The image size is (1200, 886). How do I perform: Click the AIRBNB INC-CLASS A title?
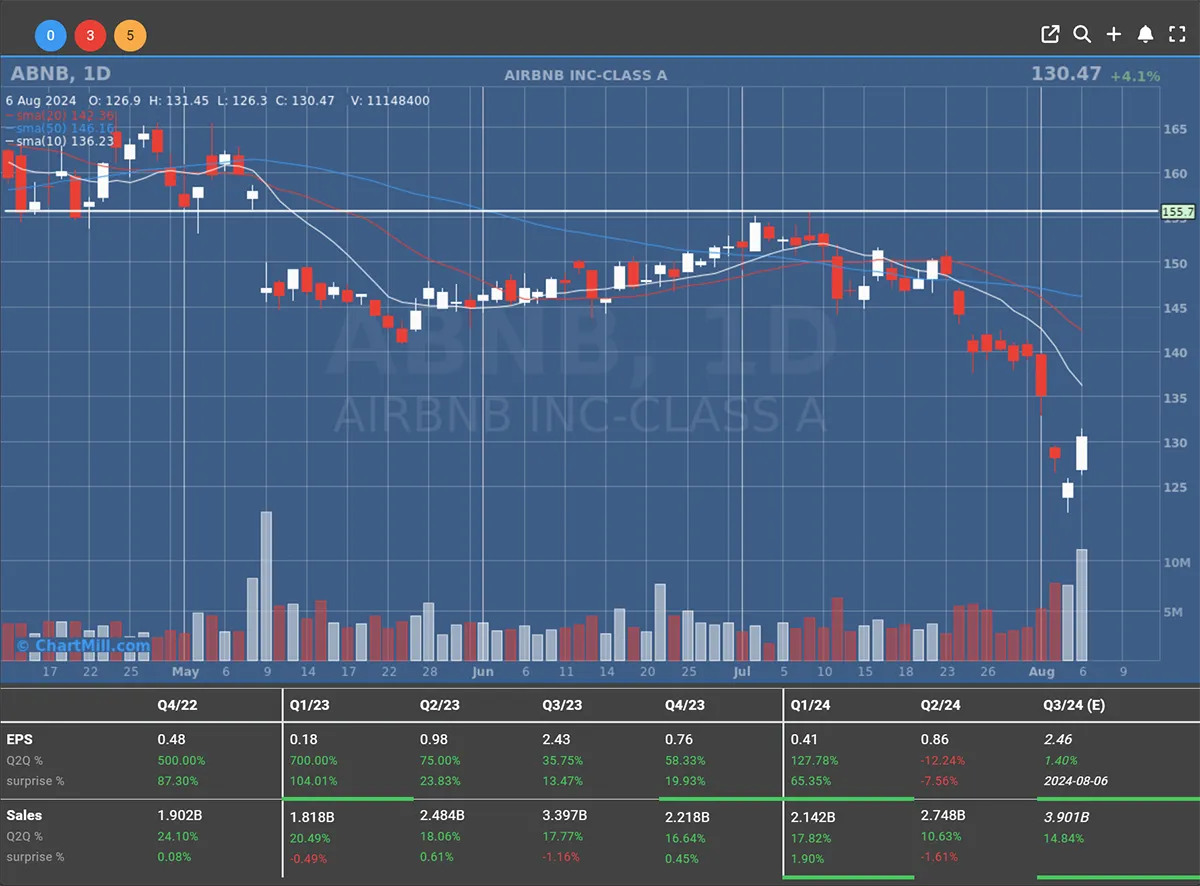[x=585, y=75]
